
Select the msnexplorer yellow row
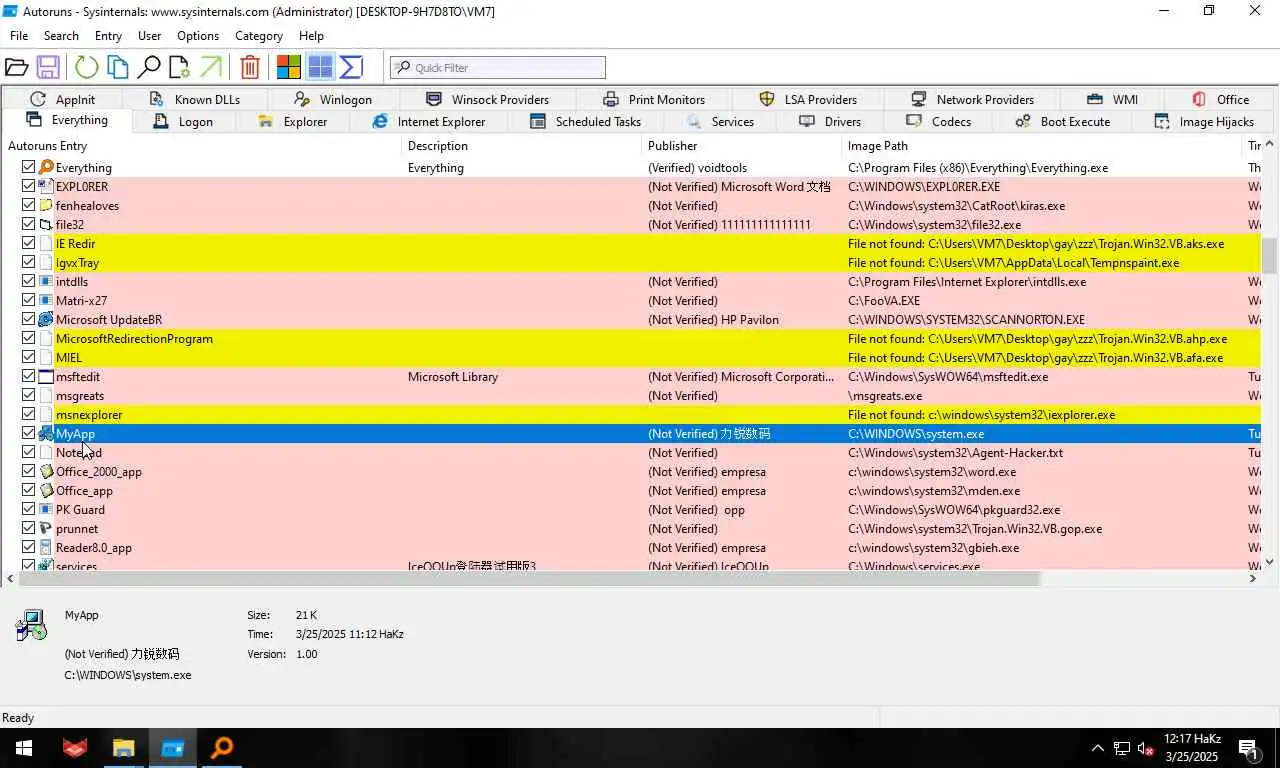(x=631, y=415)
